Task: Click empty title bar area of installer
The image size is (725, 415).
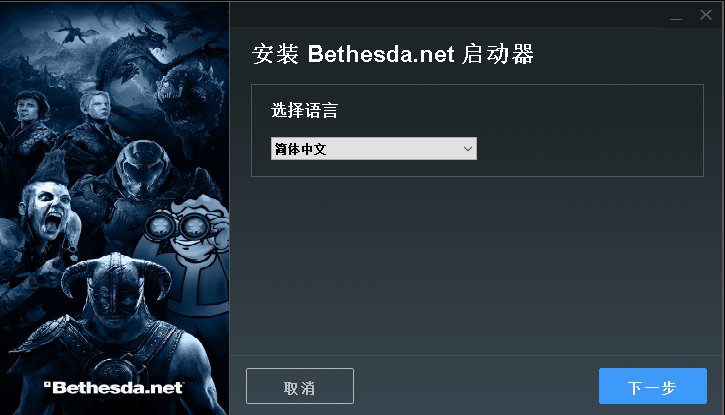Action: [444, 15]
